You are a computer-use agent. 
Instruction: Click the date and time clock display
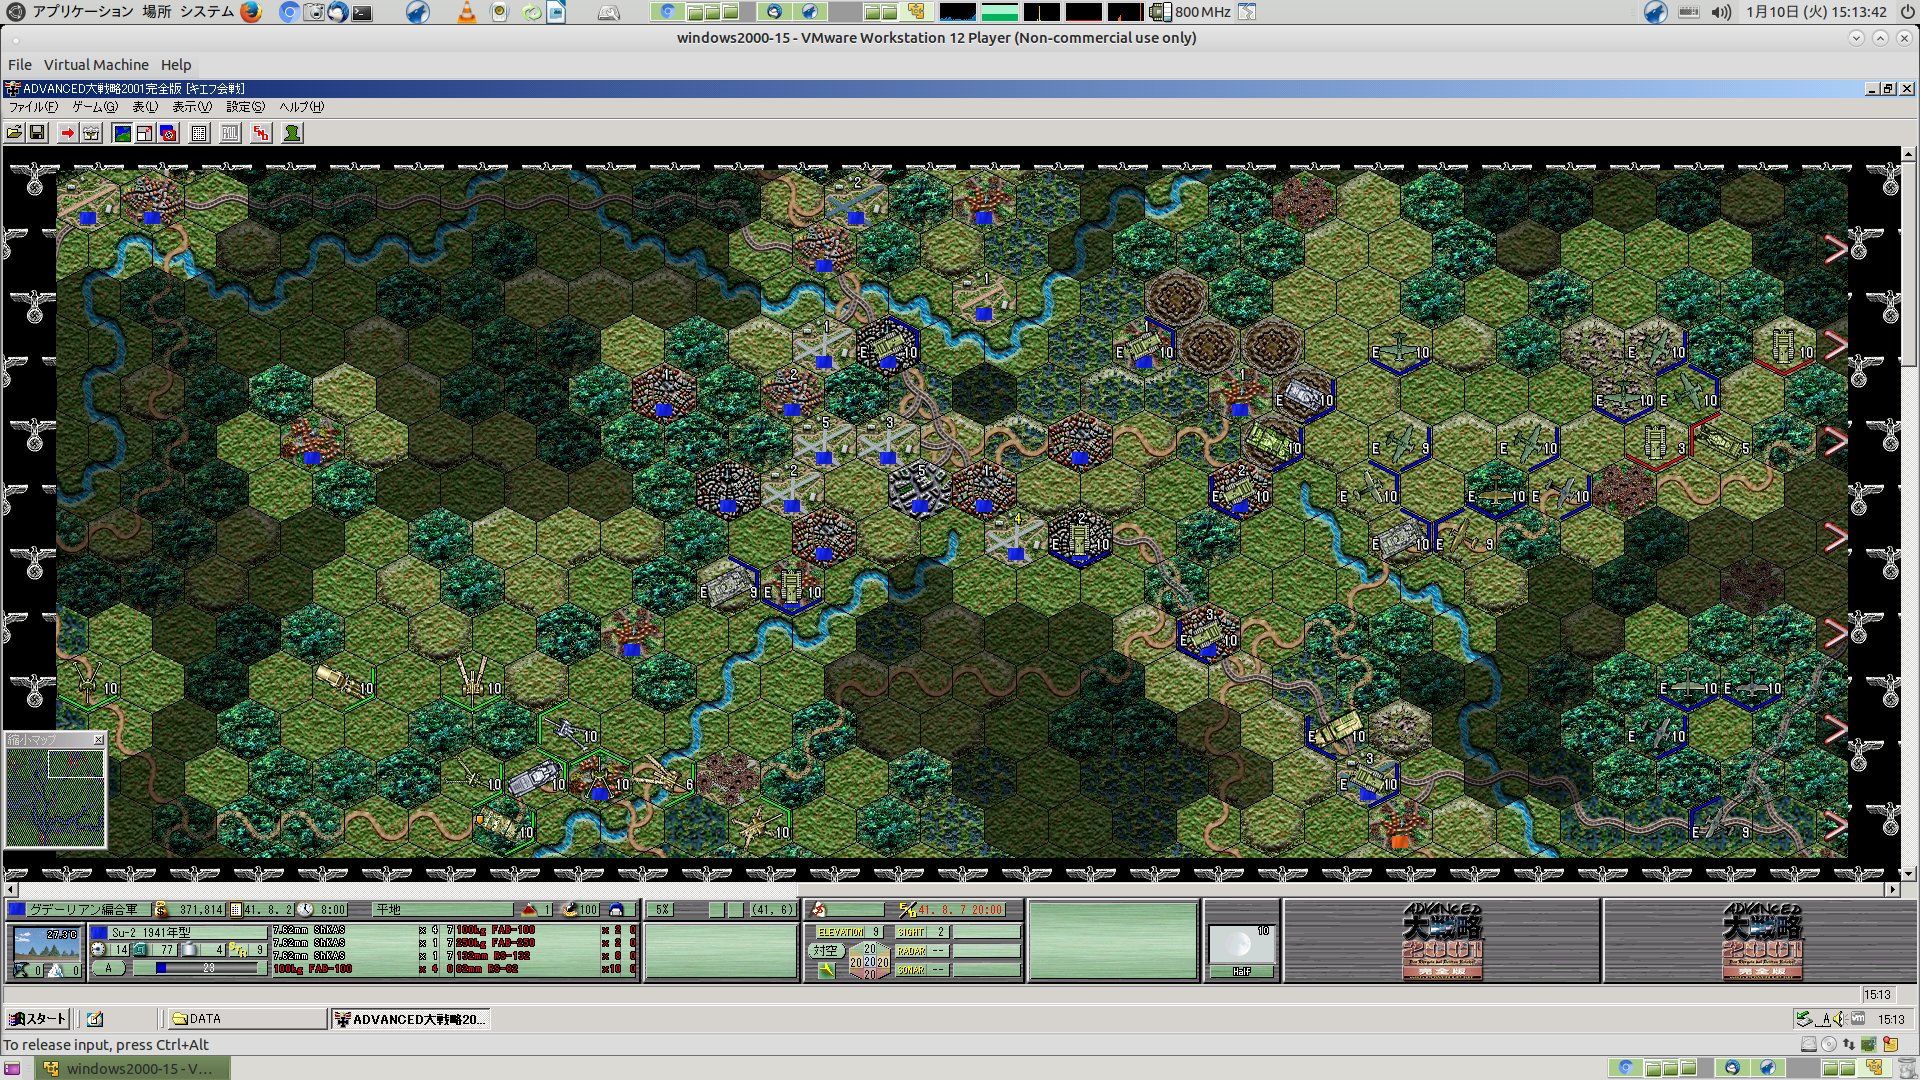[x=1817, y=12]
